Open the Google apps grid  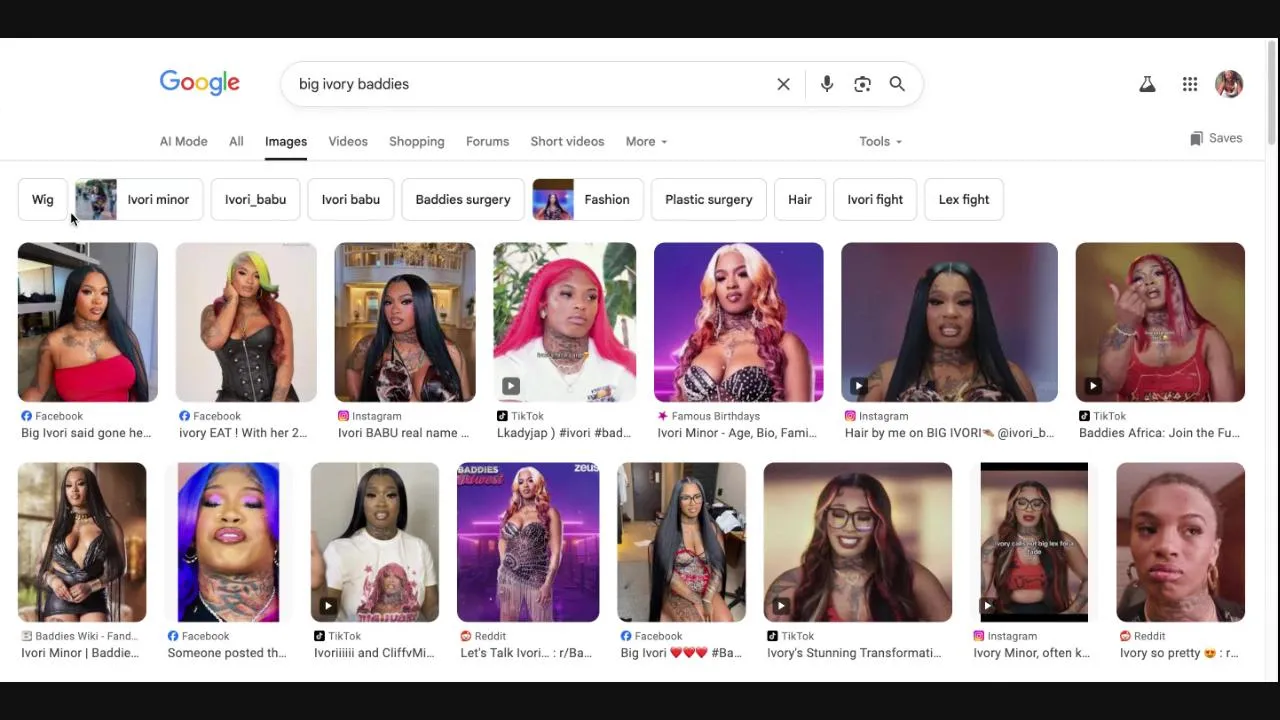[x=1190, y=84]
